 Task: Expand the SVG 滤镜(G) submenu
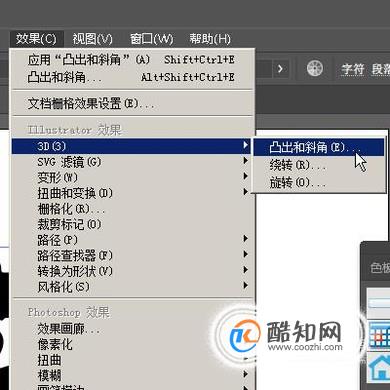[131, 162]
